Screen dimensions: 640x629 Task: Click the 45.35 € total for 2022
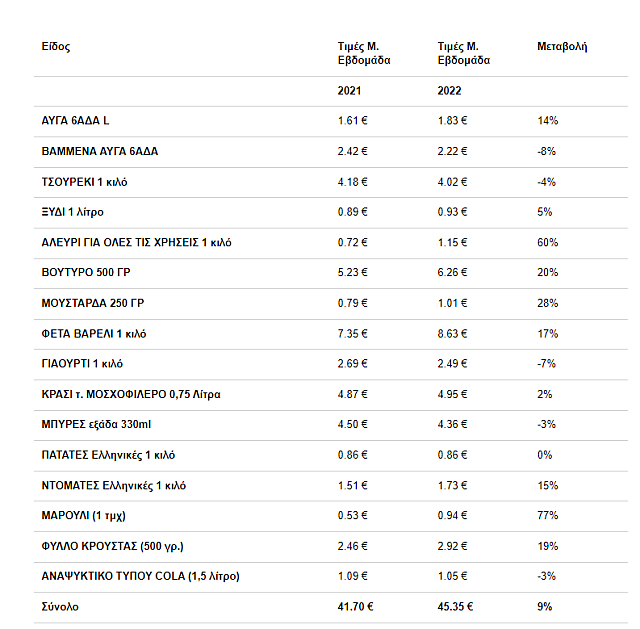tap(456, 607)
